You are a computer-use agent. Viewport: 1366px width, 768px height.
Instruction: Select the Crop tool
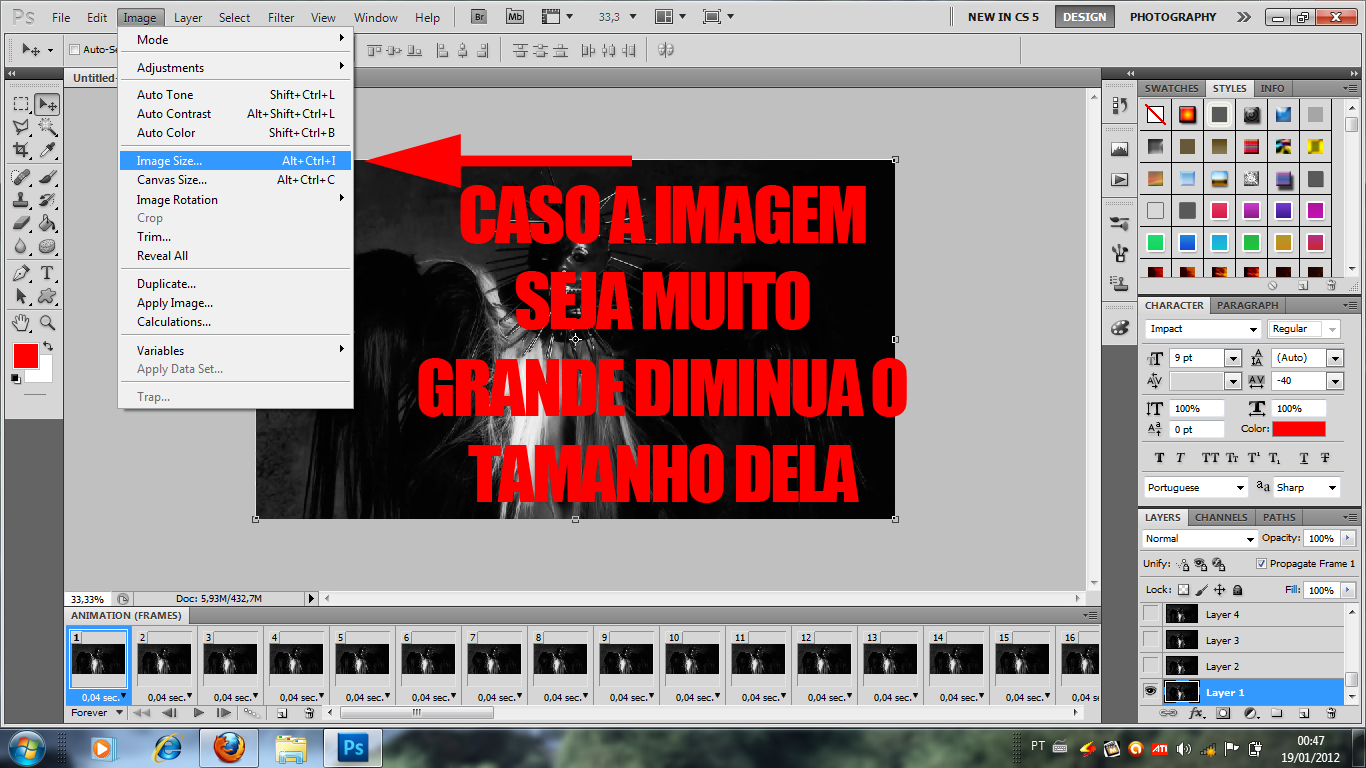21,150
